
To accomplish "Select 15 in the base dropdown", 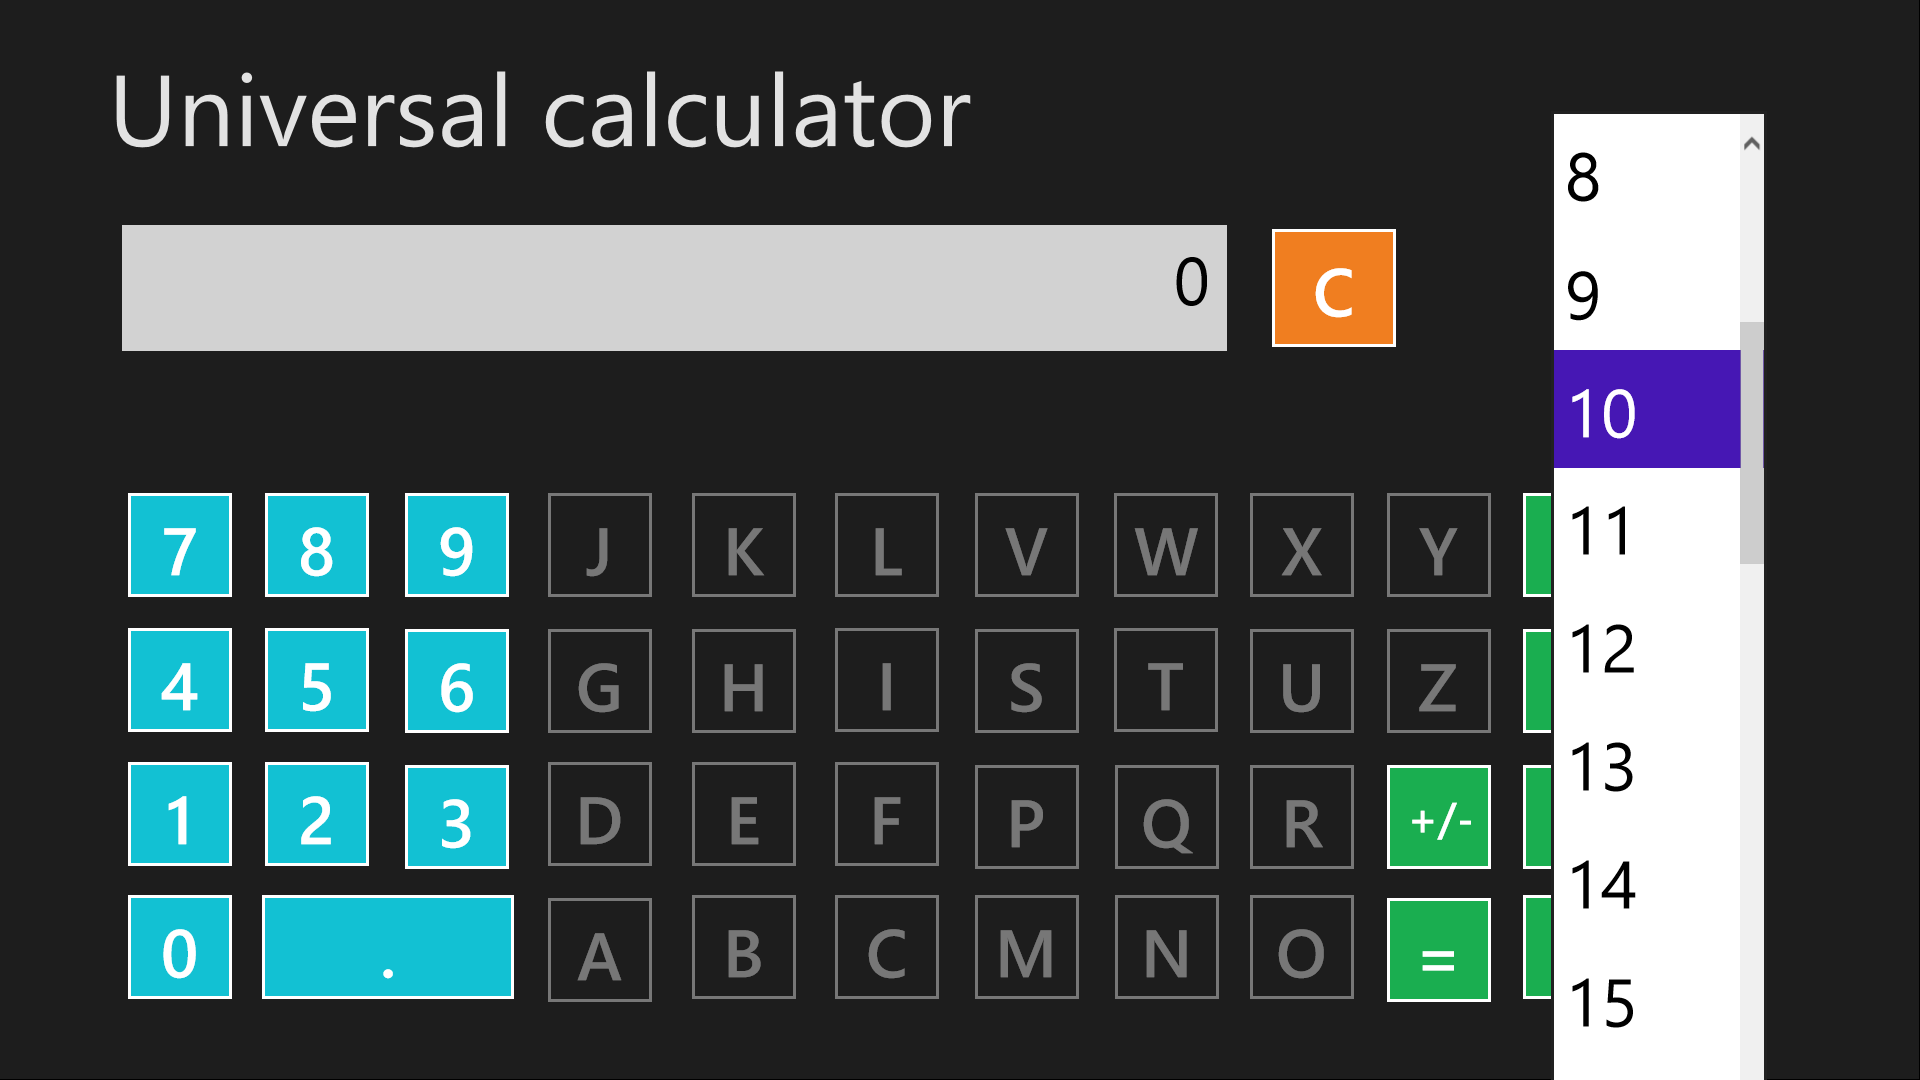I will pyautogui.click(x=1646, y=1003).
